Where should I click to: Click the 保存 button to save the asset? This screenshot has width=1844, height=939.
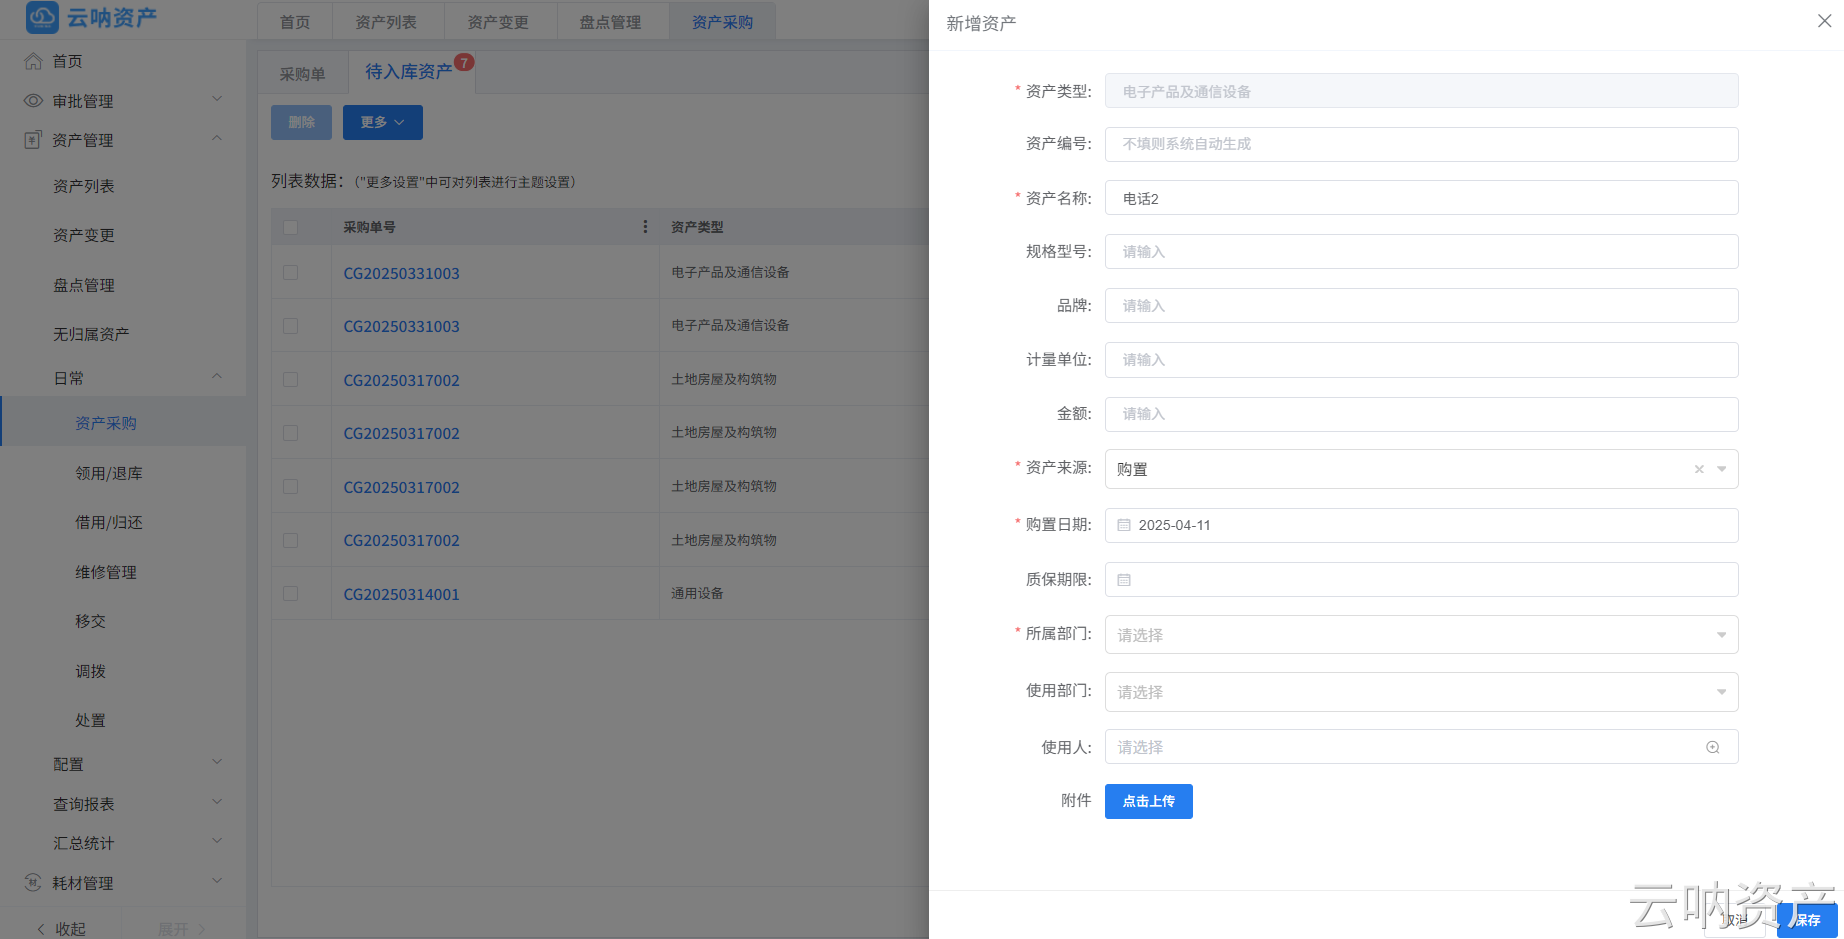[x=1806, y=920]
